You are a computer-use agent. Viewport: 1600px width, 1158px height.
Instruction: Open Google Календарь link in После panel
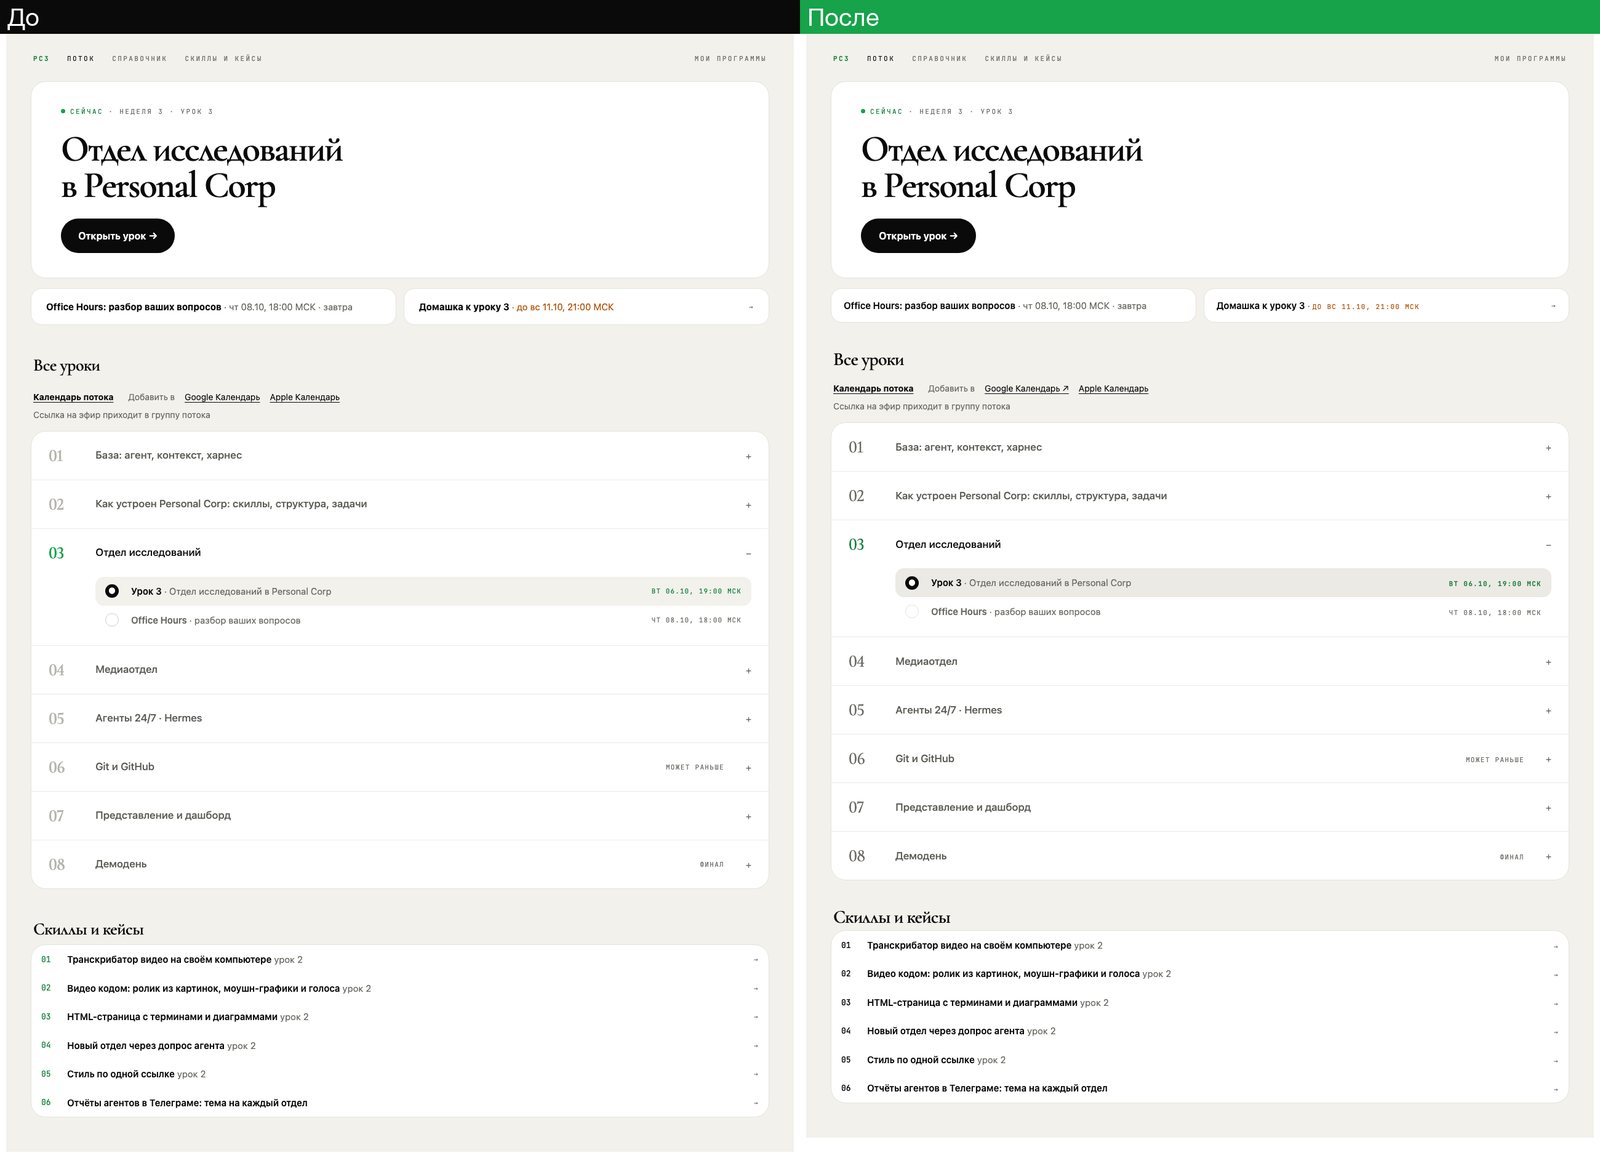pos(1026,389)
